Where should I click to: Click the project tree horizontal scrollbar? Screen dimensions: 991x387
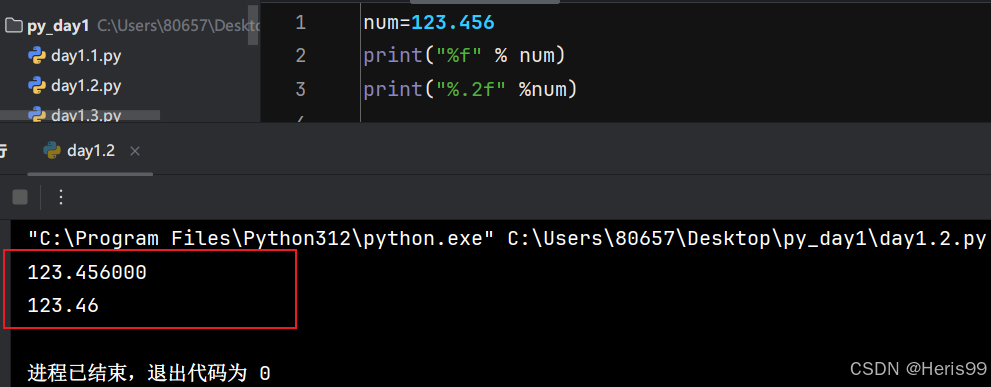point(80,116)
